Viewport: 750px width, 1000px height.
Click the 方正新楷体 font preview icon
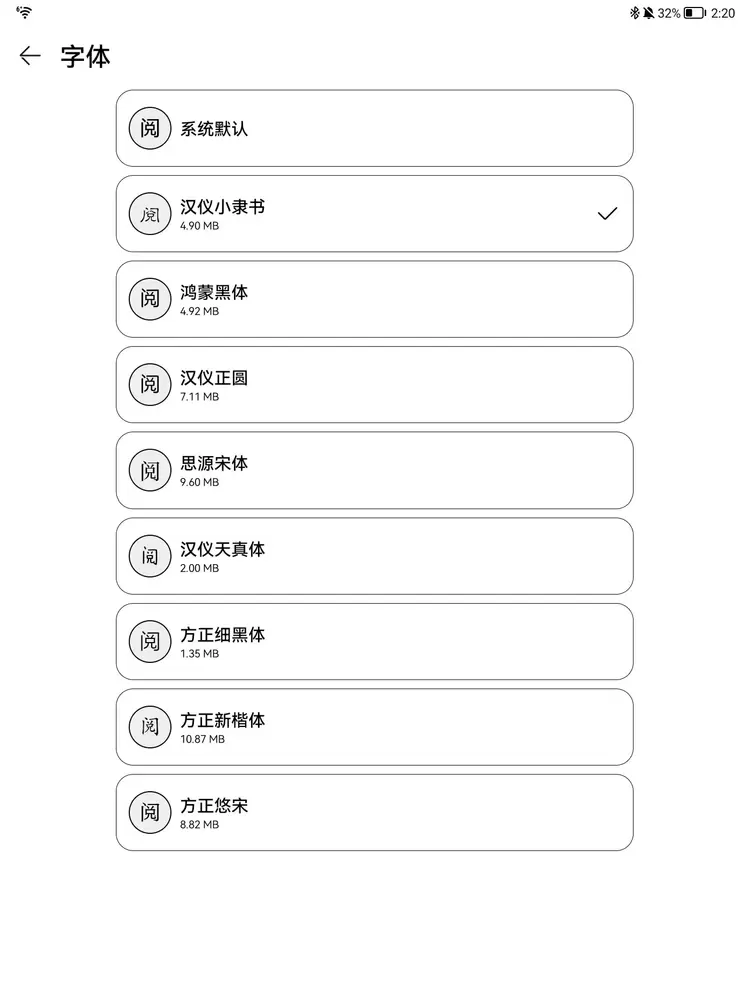150,727
